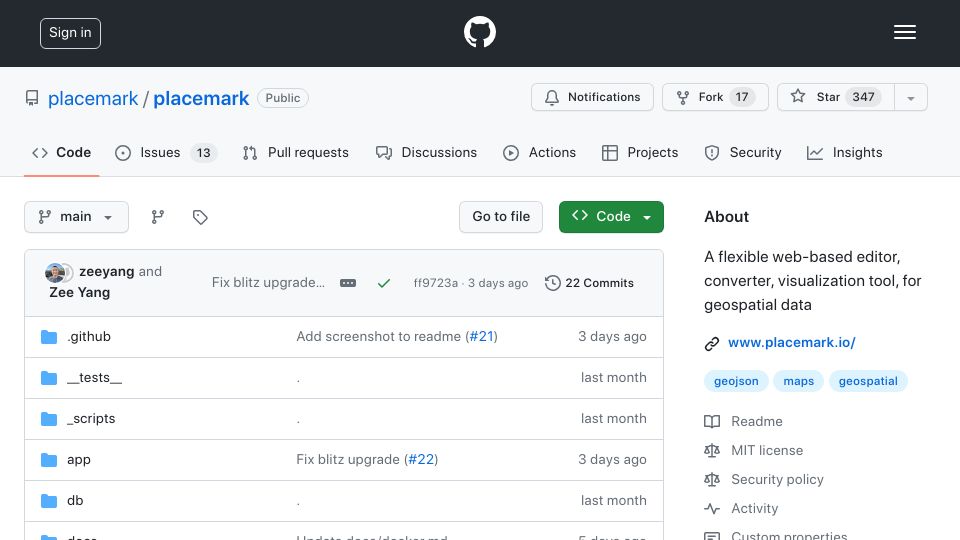The height and width of the screenshot is (540, 960).
Task: Click the branches icon next to main
Action: 158,217
